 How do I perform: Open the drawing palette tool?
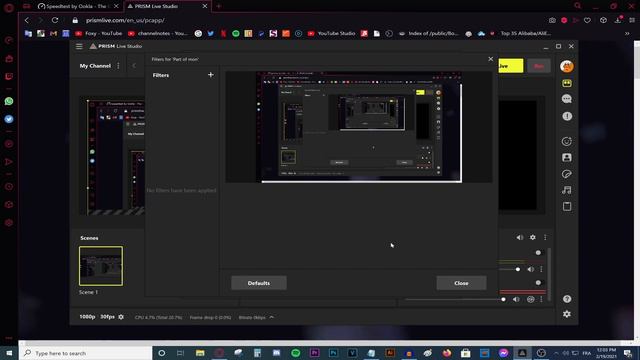coord(567,174)
